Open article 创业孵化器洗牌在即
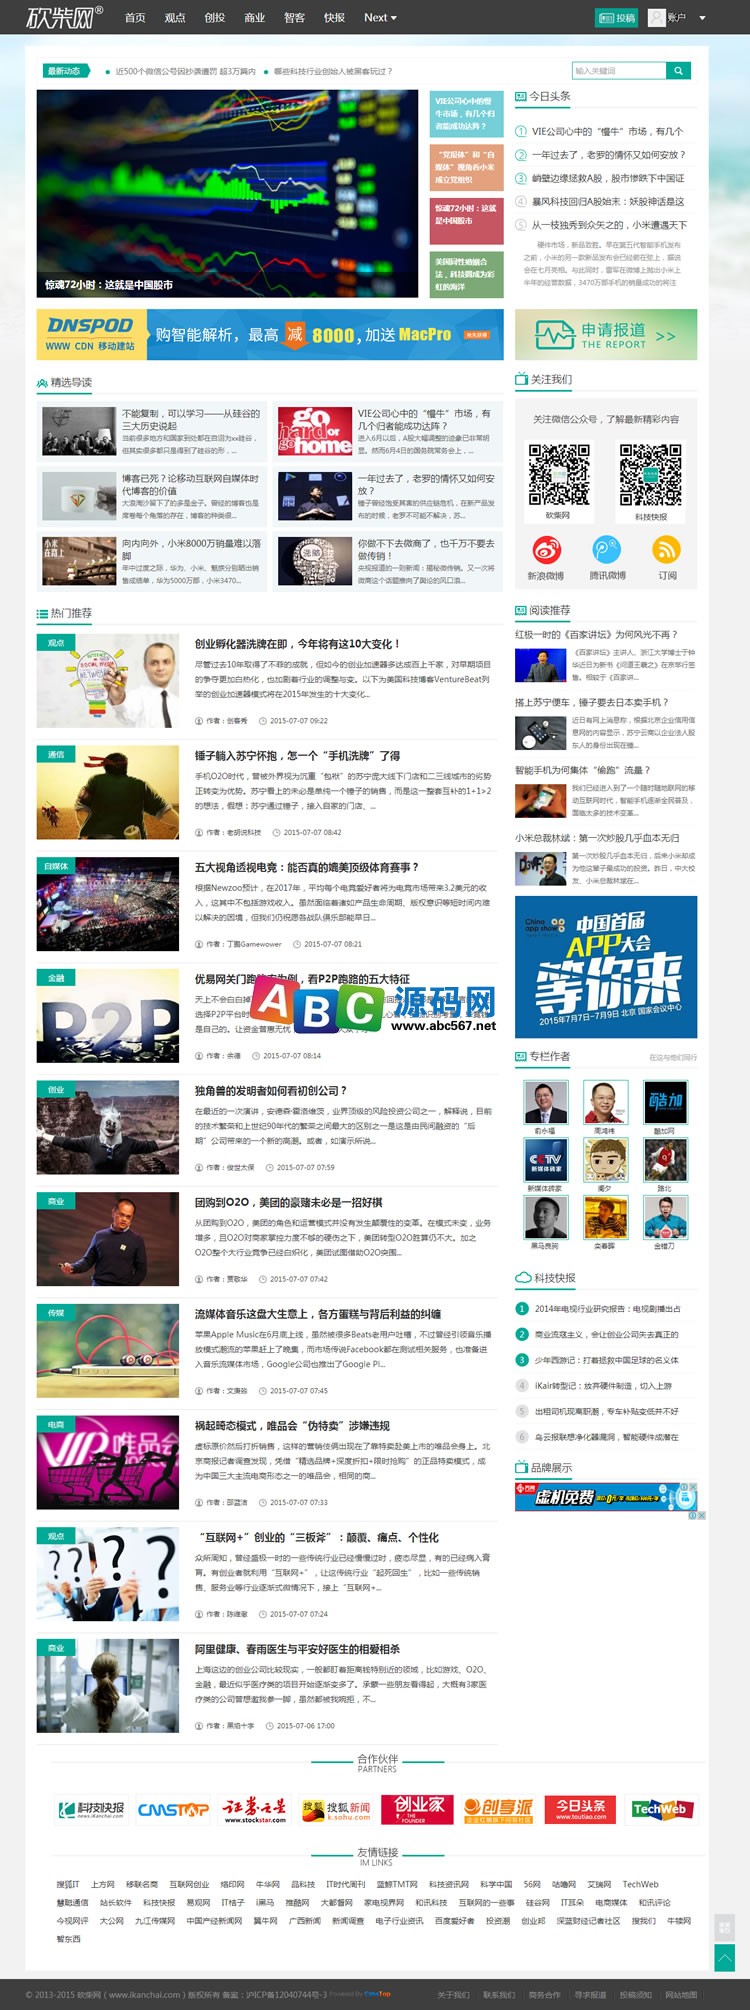This screenshot has height=2010, width=750. click(x=297, y=644)
